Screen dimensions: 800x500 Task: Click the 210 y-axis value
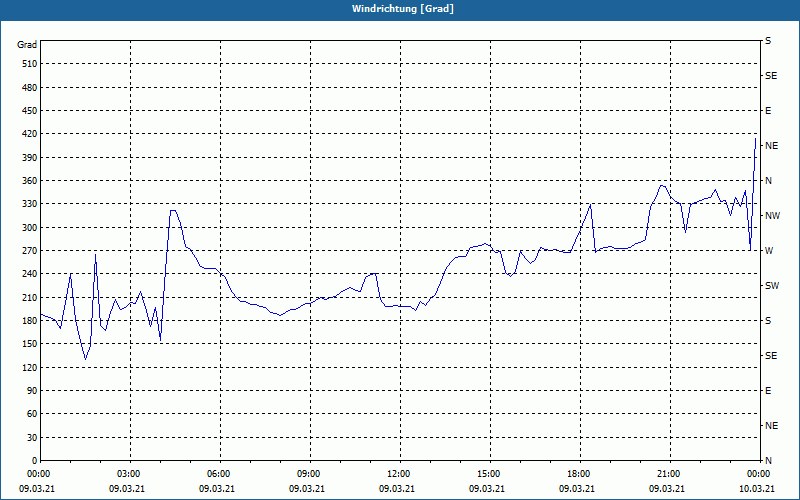(30, 297)
